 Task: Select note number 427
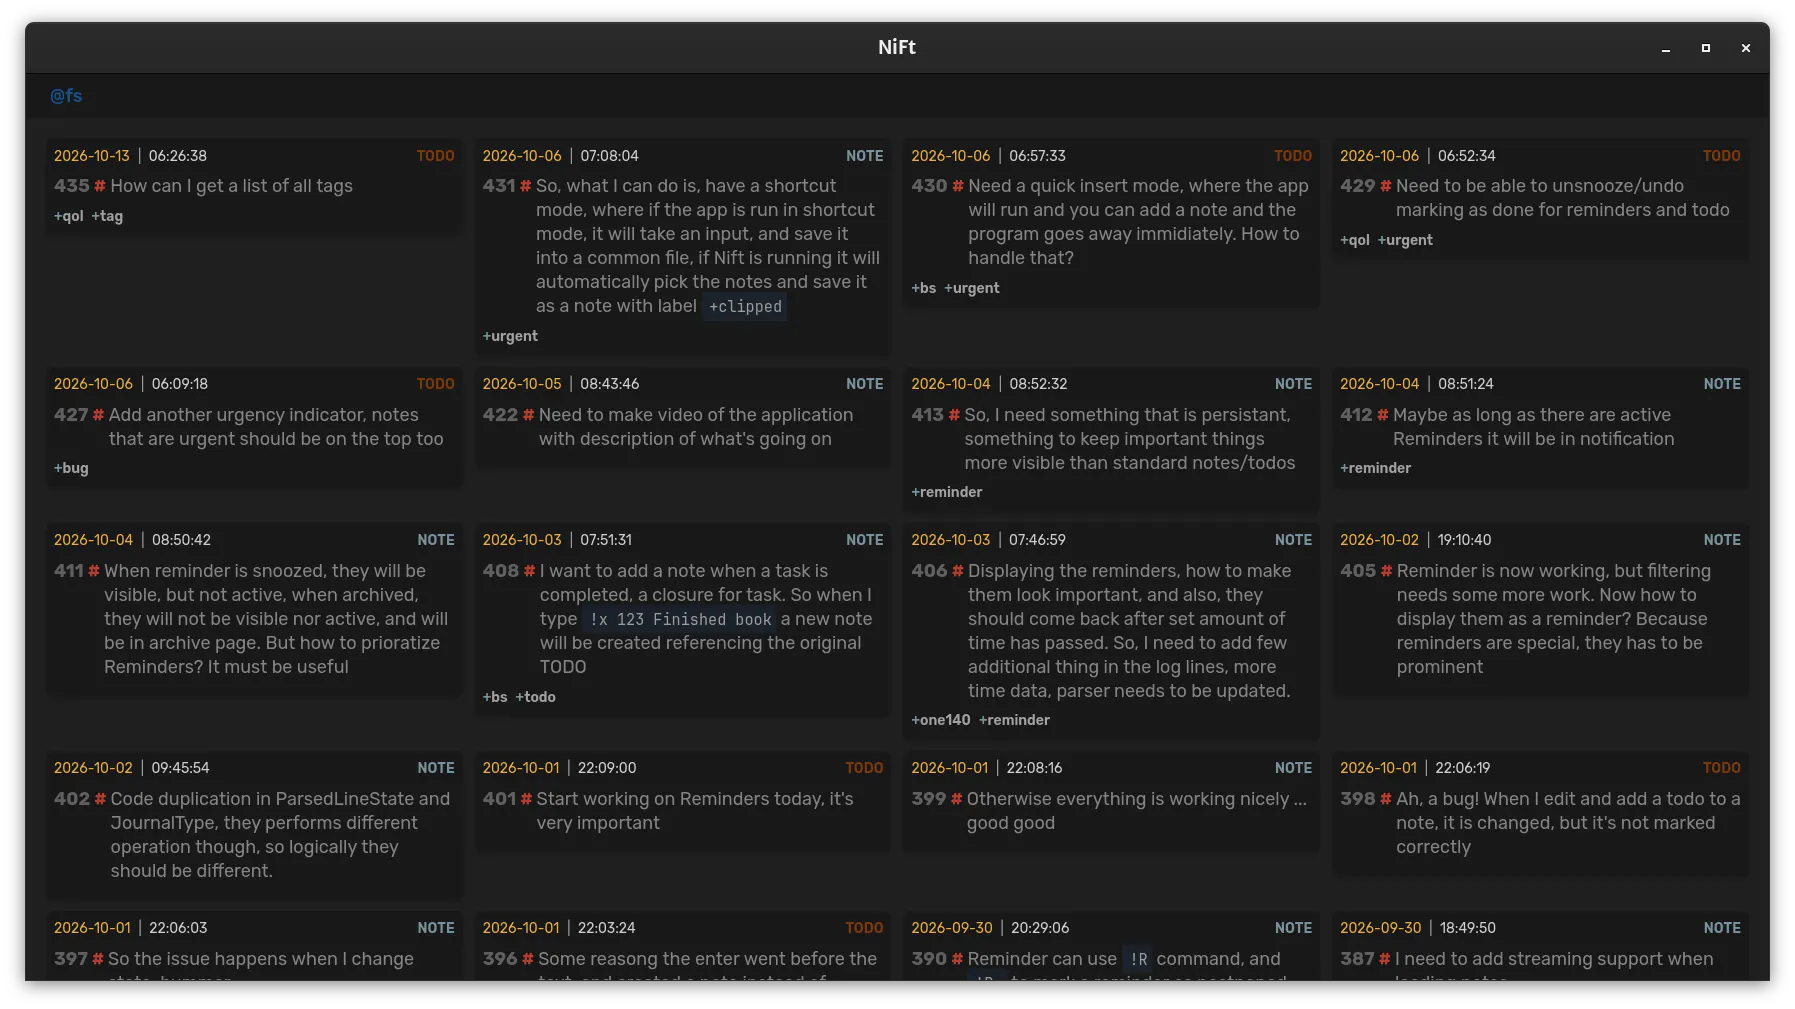click(71, 415)
